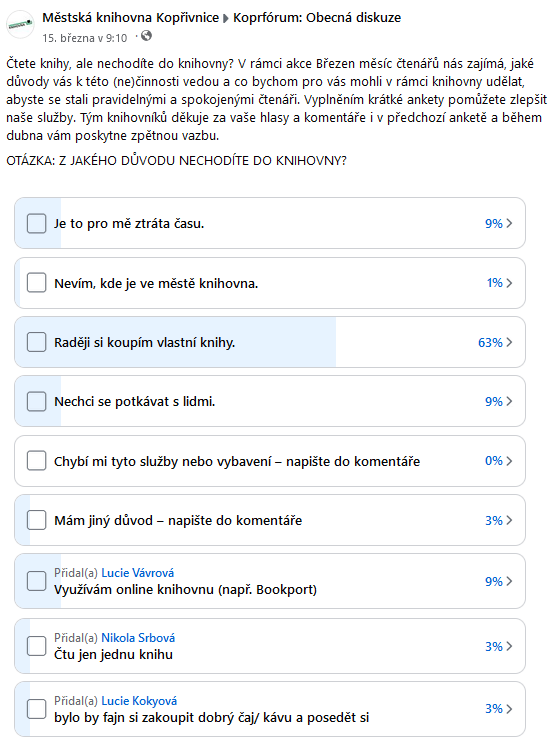Open Koprfórum: Obecná diskuze group link

pyautogui.click(x=317, y=18)
